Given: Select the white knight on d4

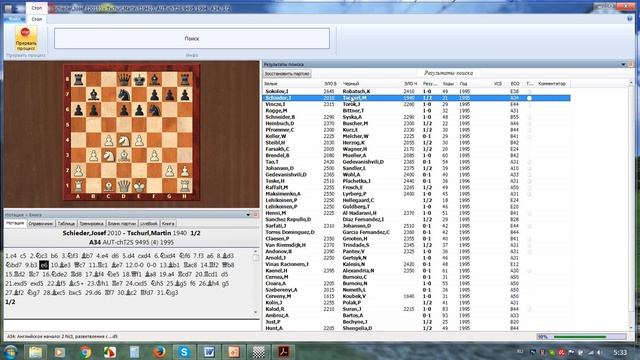Looking at the screenshot, I should tap(124, 140).
